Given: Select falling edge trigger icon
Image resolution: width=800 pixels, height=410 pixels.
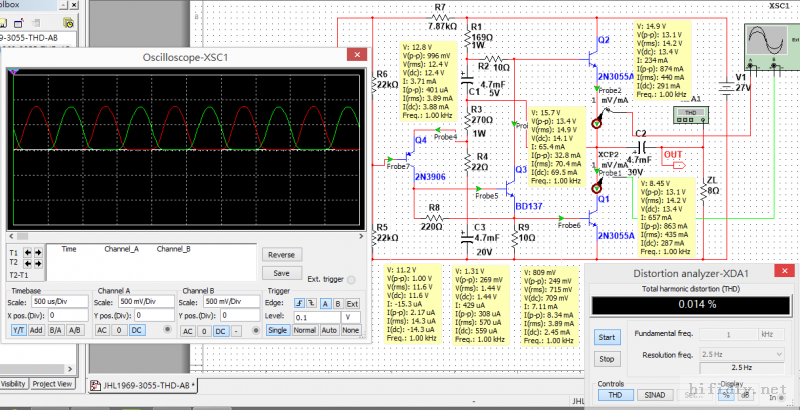Looking at the screenshot, I should (309, 303).
